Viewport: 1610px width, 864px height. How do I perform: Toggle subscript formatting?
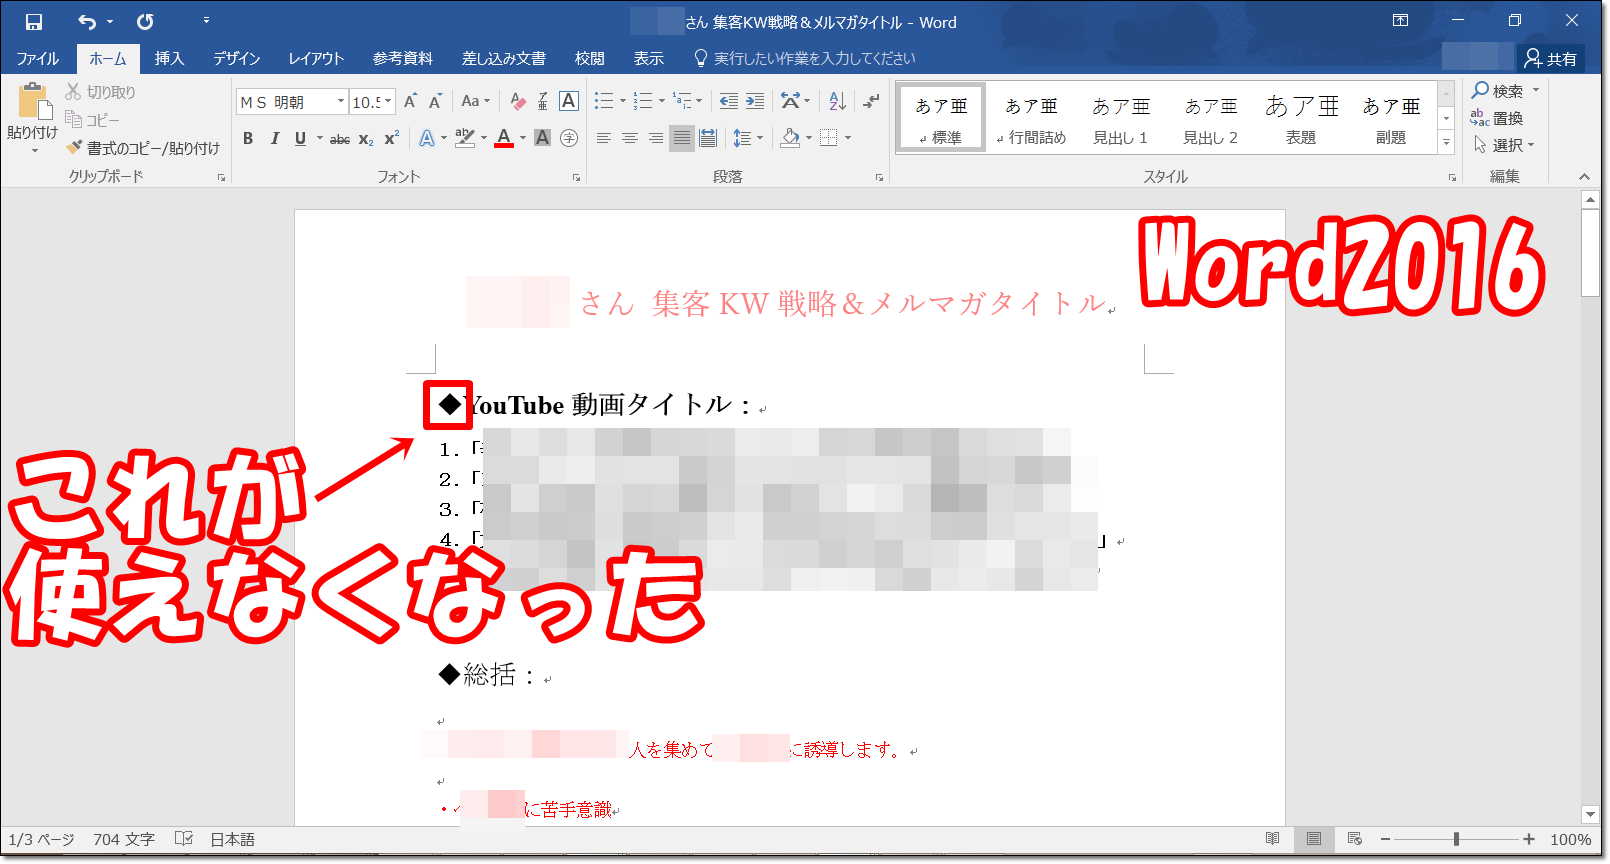coord(366,139)
